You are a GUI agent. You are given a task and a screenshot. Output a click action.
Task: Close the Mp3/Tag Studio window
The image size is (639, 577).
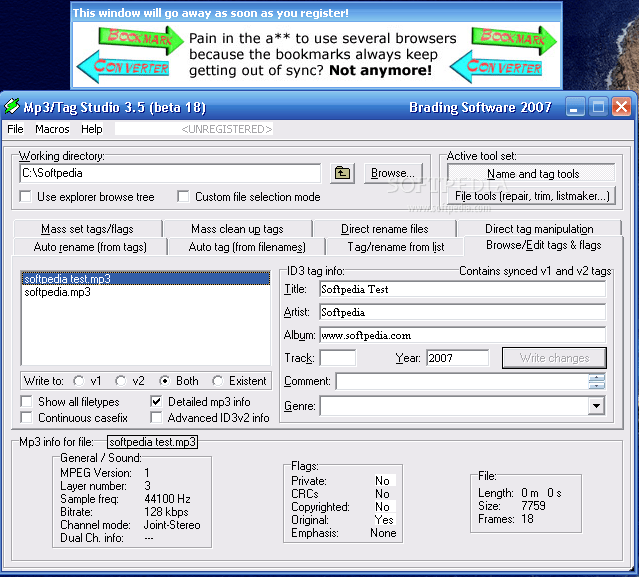(621, 108)
